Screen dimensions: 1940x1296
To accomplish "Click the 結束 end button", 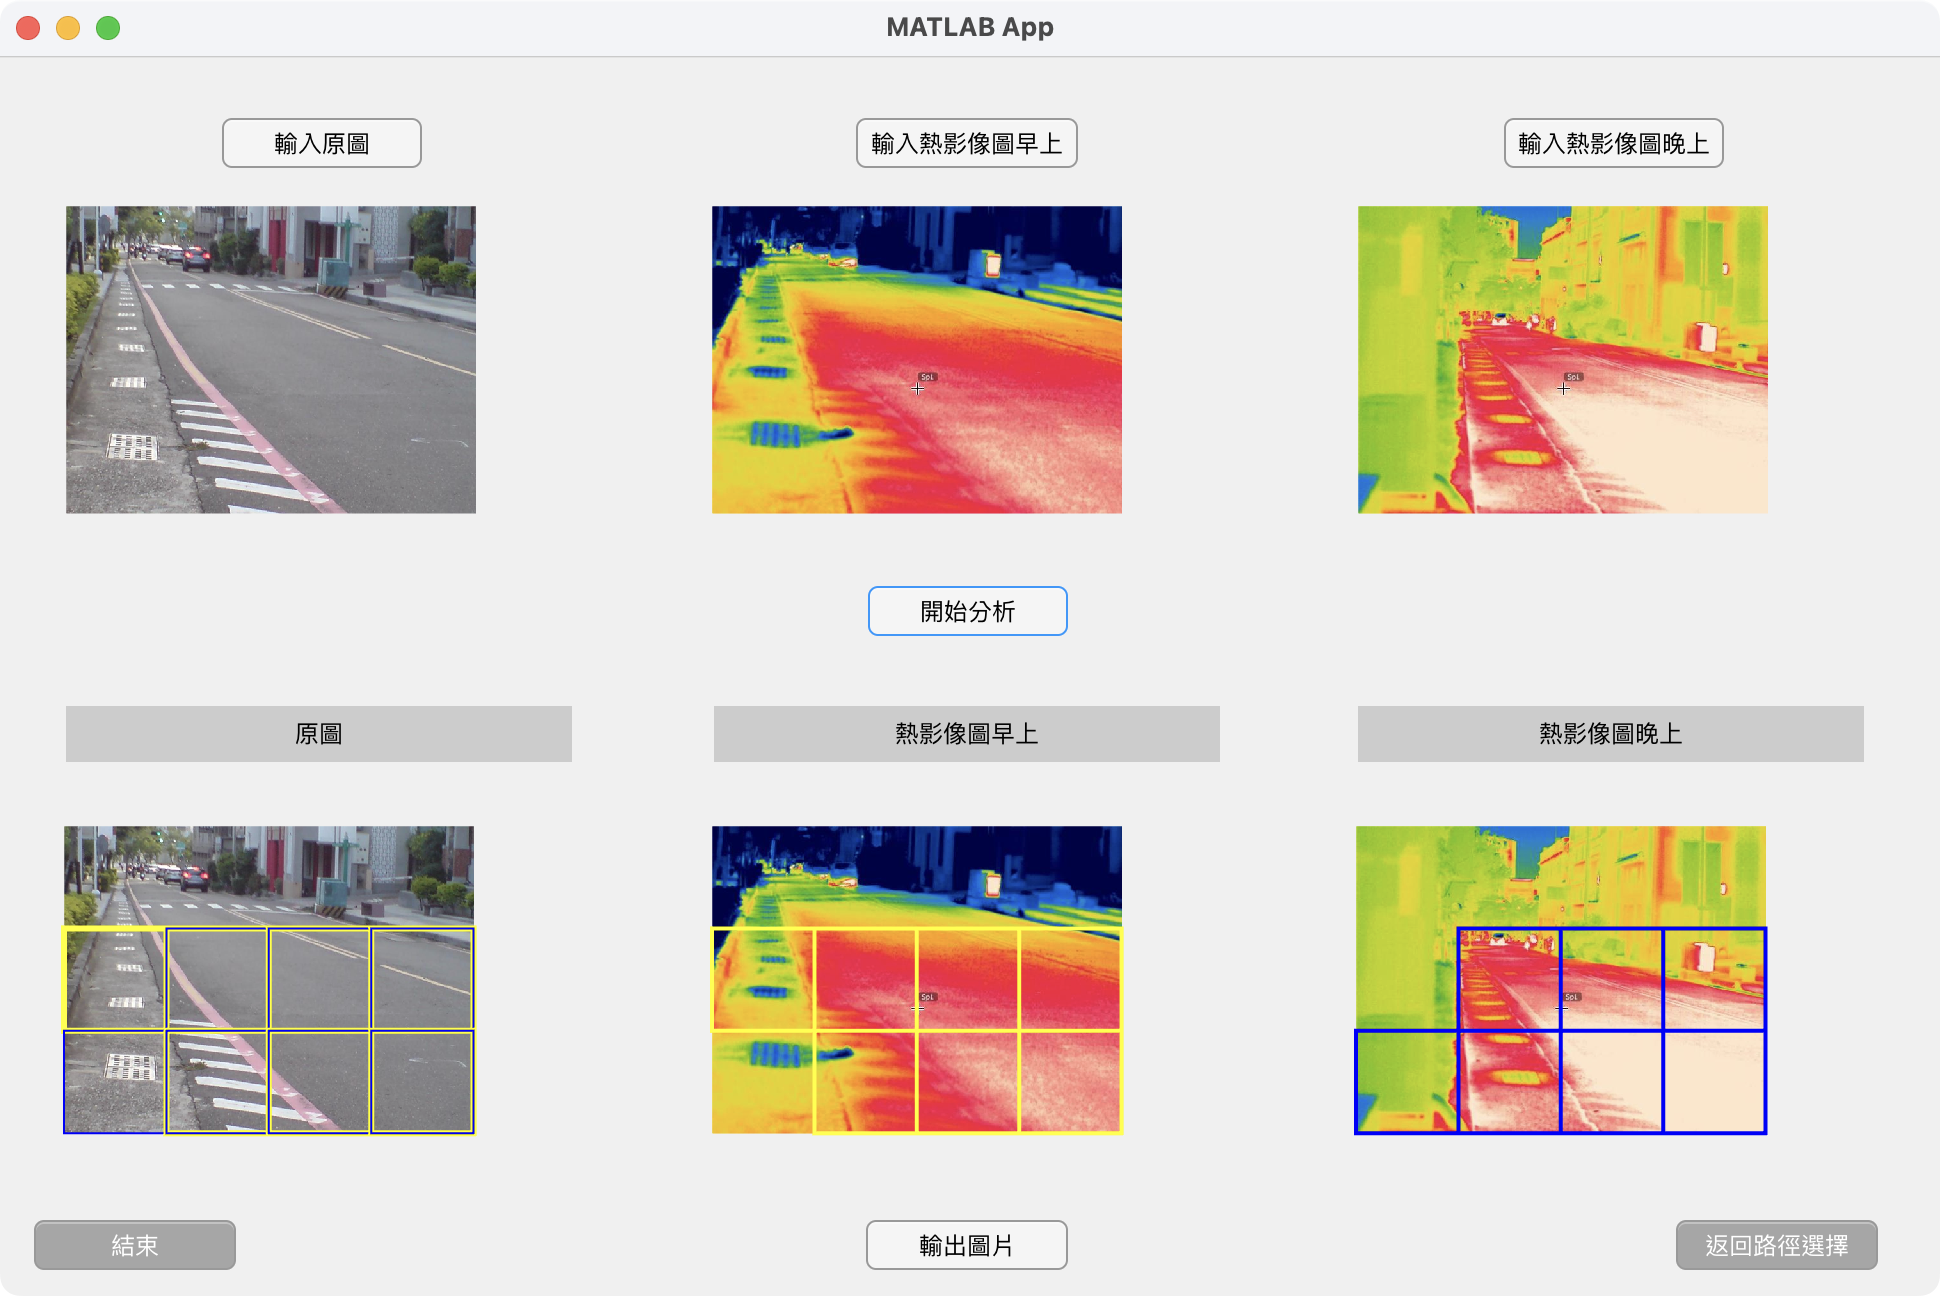I will pyautogui.click(x=135, y=1245).
